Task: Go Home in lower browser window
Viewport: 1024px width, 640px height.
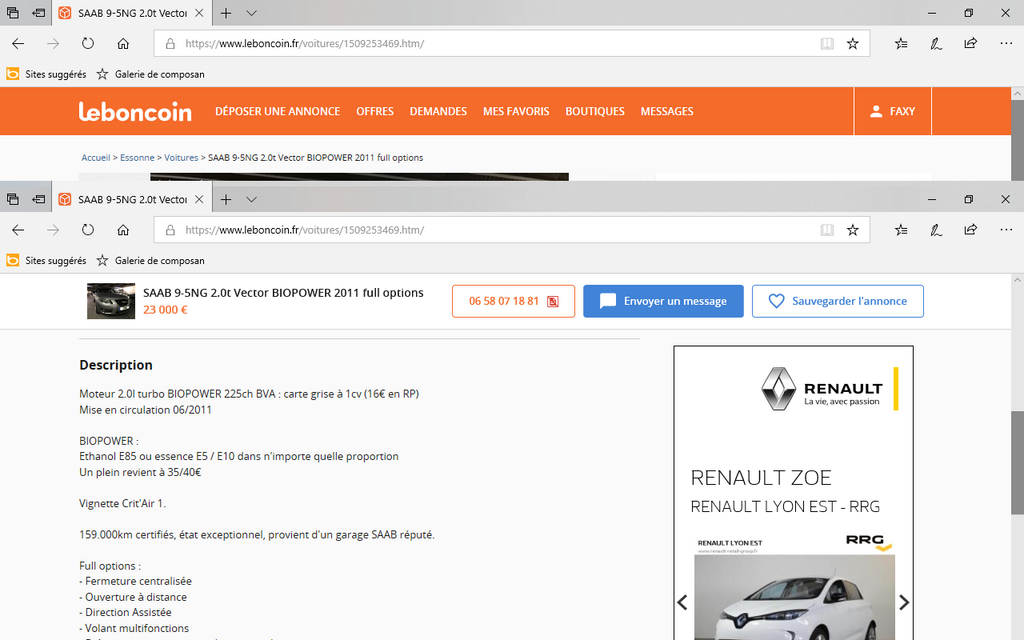Action: tap(123, 230)
